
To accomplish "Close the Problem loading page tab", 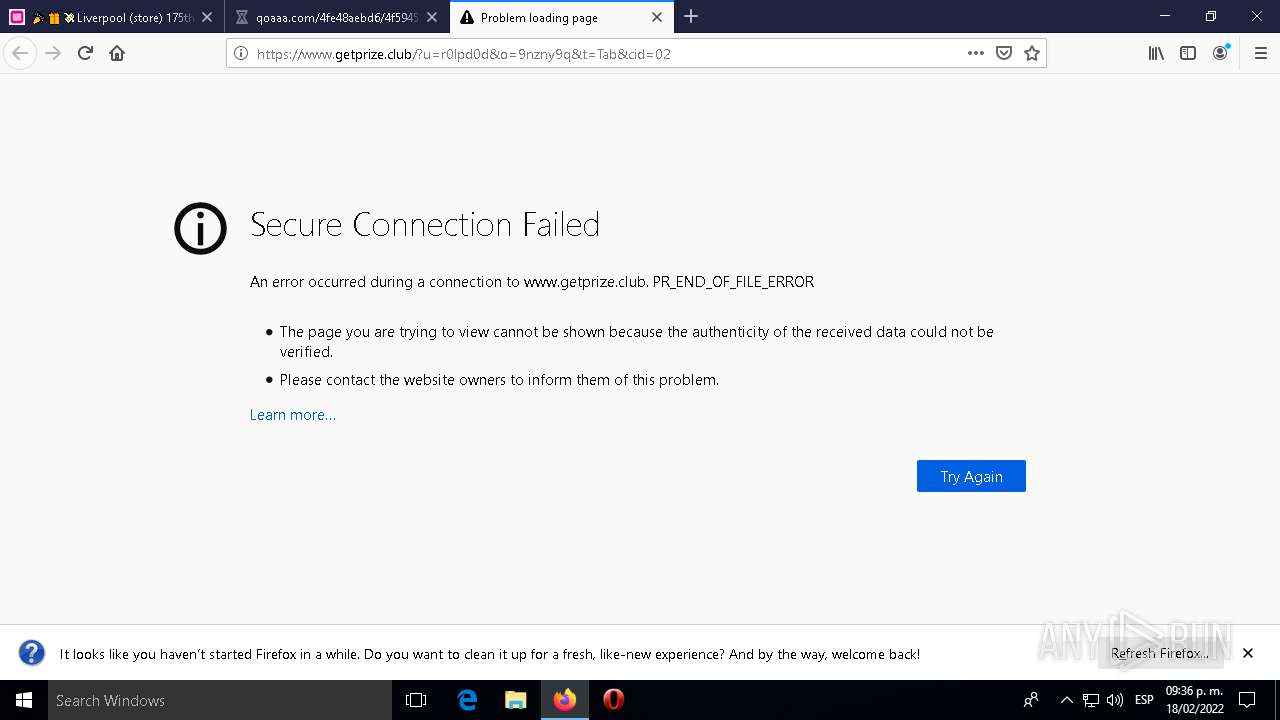I will [657, 17].
